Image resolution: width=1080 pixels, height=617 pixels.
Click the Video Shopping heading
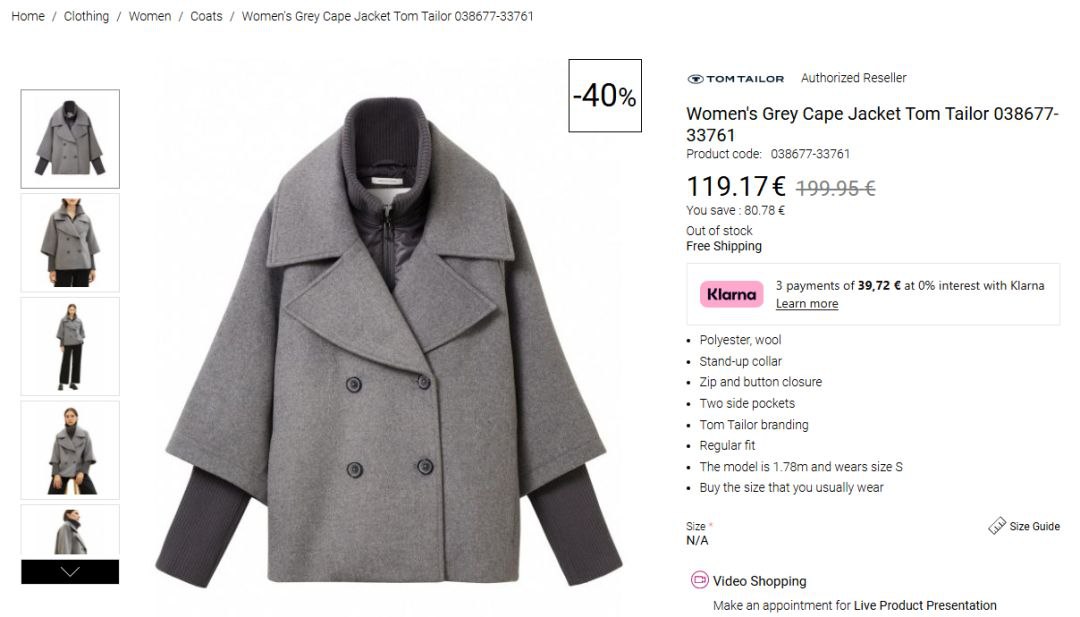point(759,581)
